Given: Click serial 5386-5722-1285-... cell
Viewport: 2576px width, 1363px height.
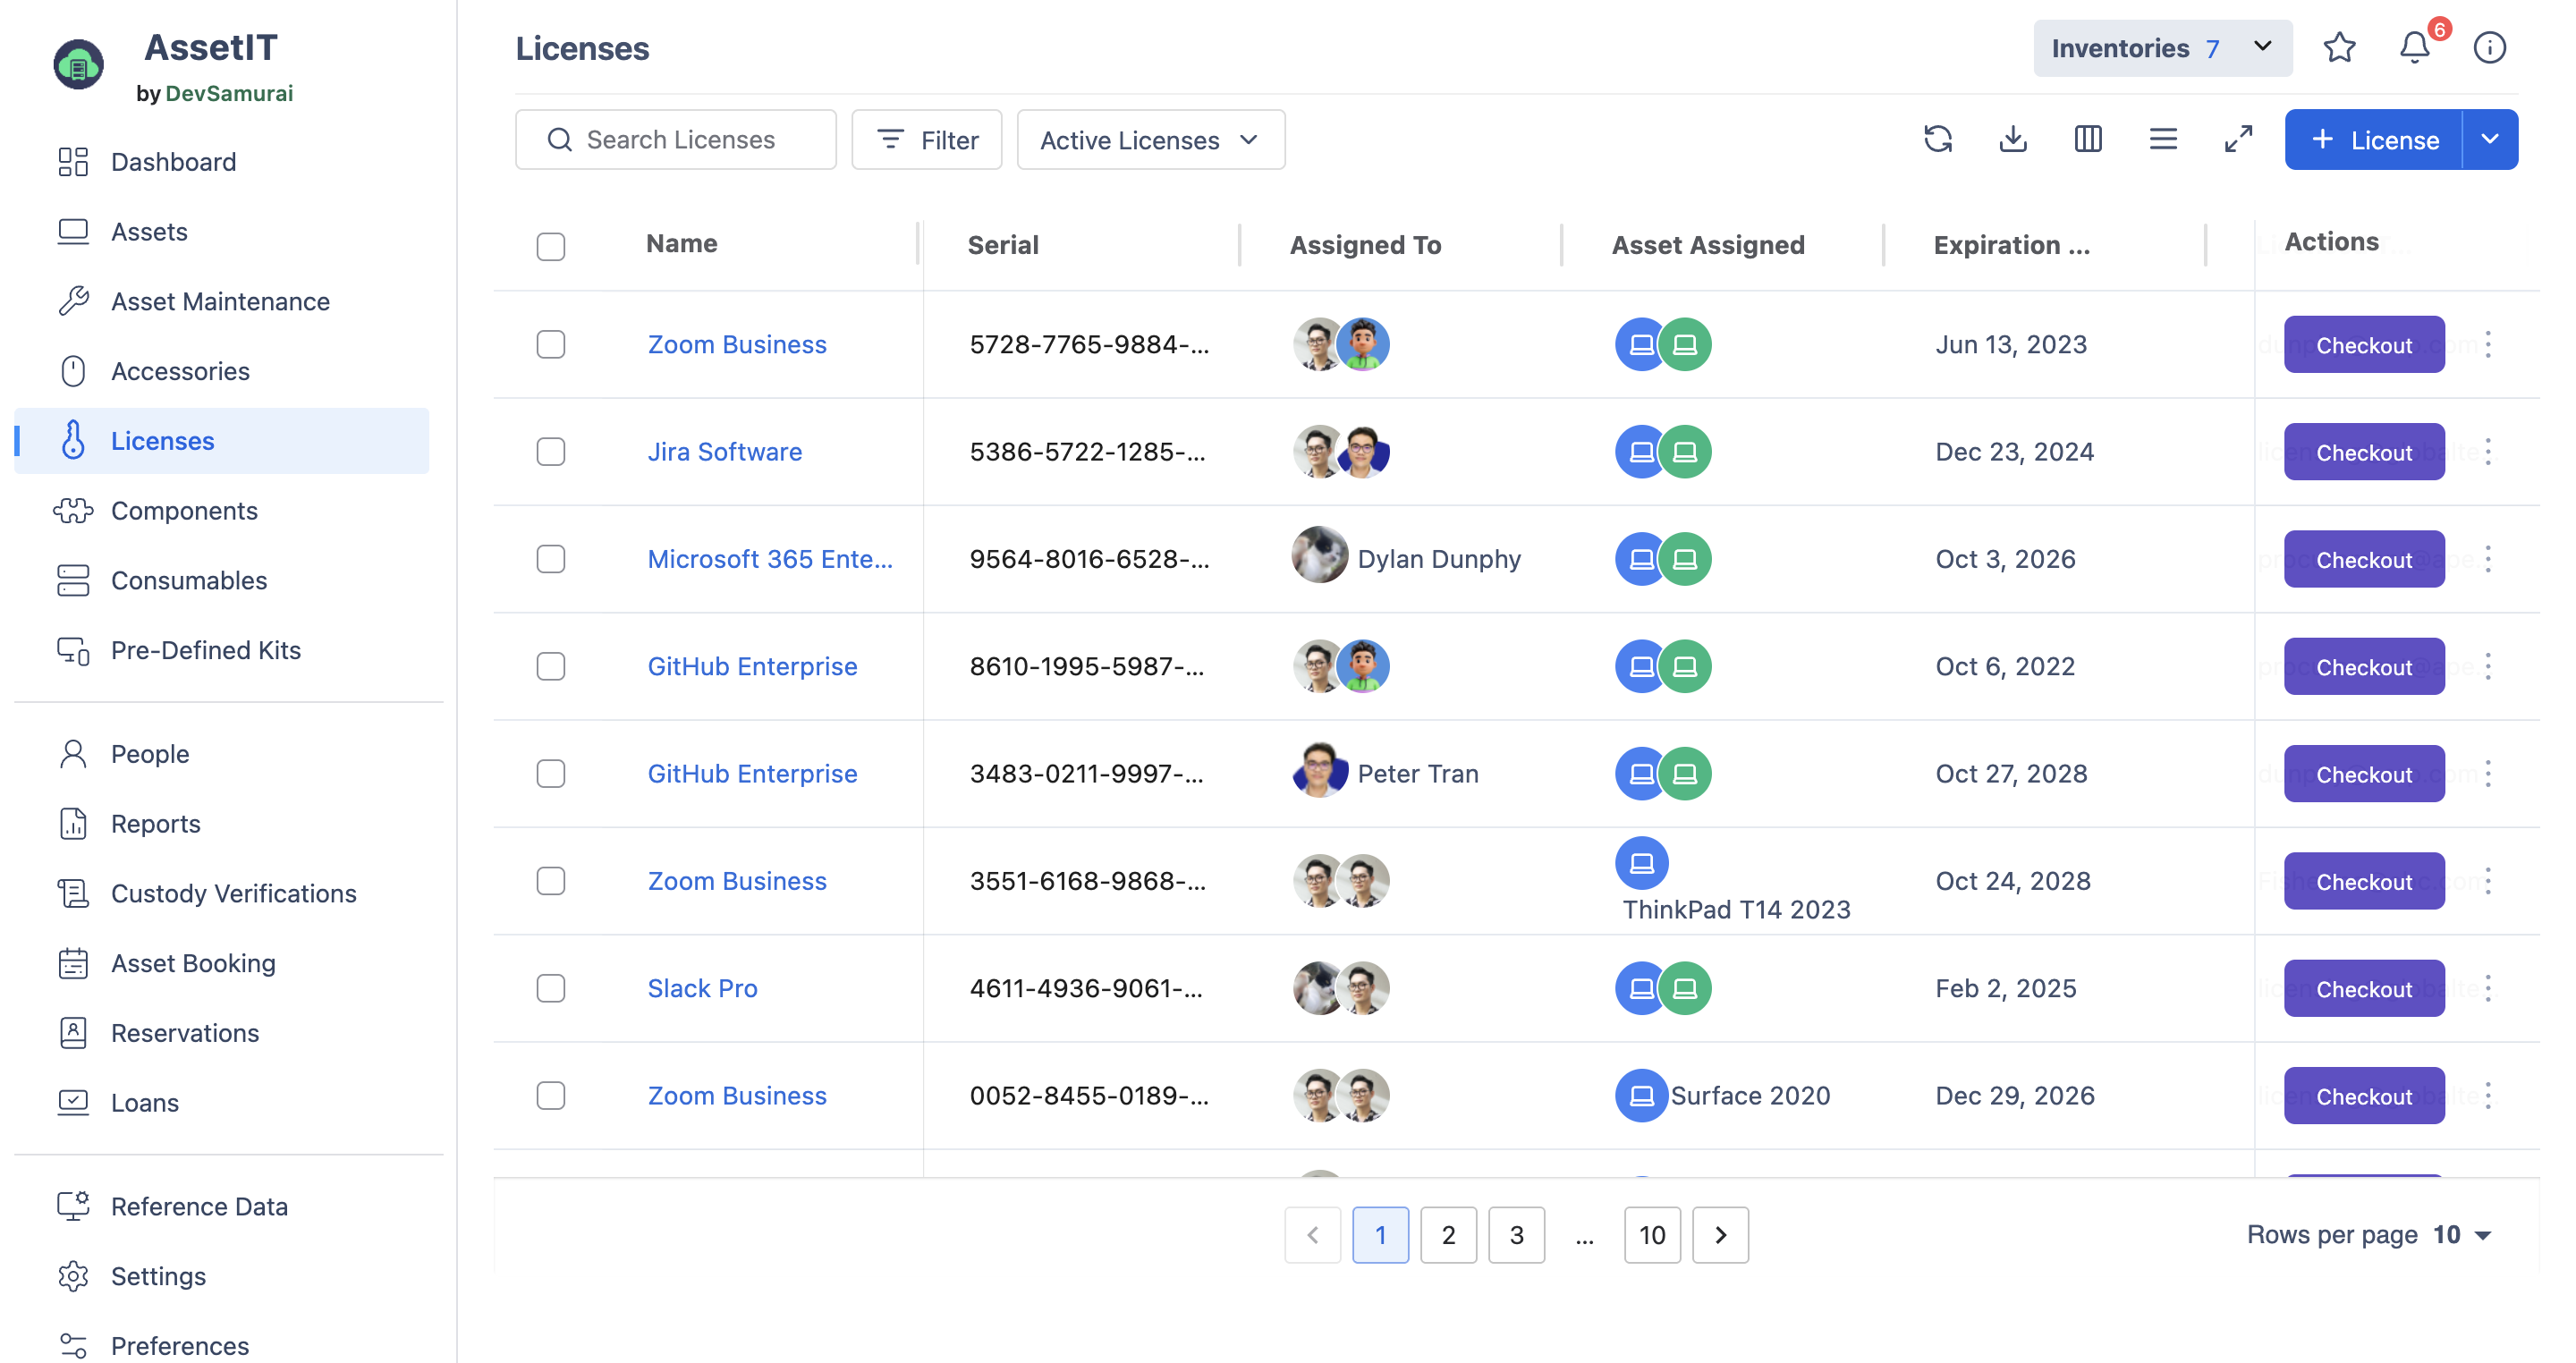Looking at the screenshot, I should click(x=1087, y=451).
